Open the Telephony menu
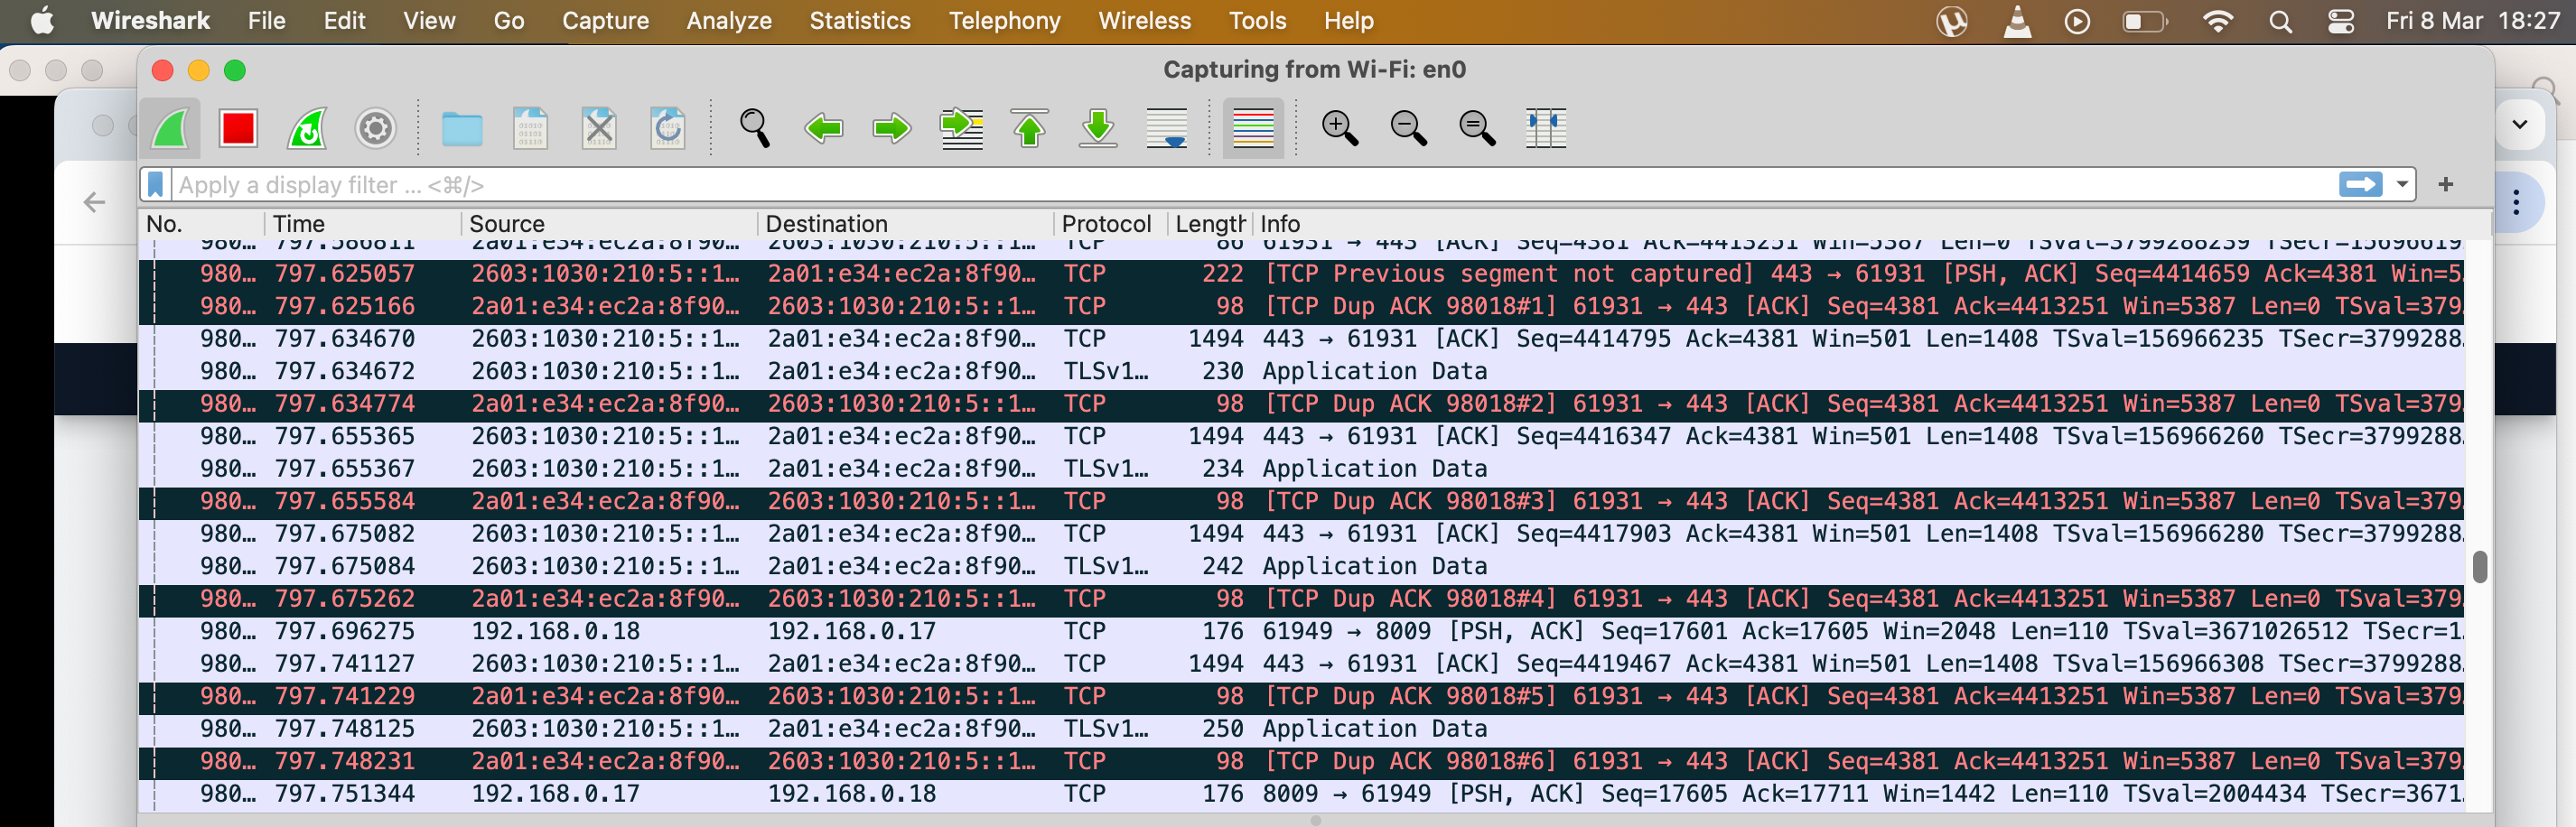Image resolution: width=2576 pixels, height=827 pixels. 1004,21
